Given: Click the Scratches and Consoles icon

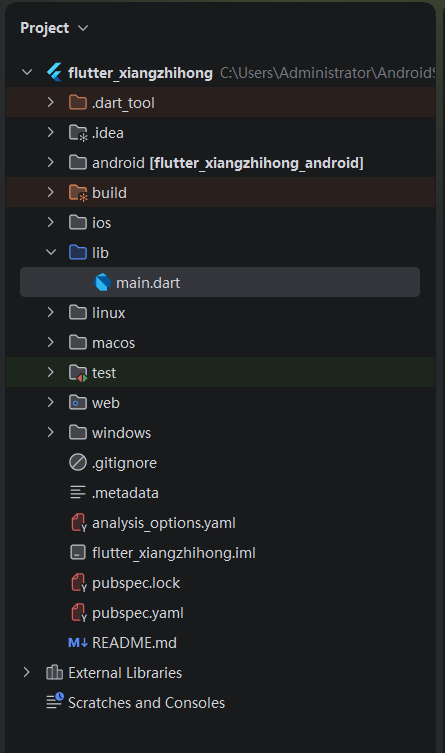Looking at the screenshot, I should pos(54,703).
